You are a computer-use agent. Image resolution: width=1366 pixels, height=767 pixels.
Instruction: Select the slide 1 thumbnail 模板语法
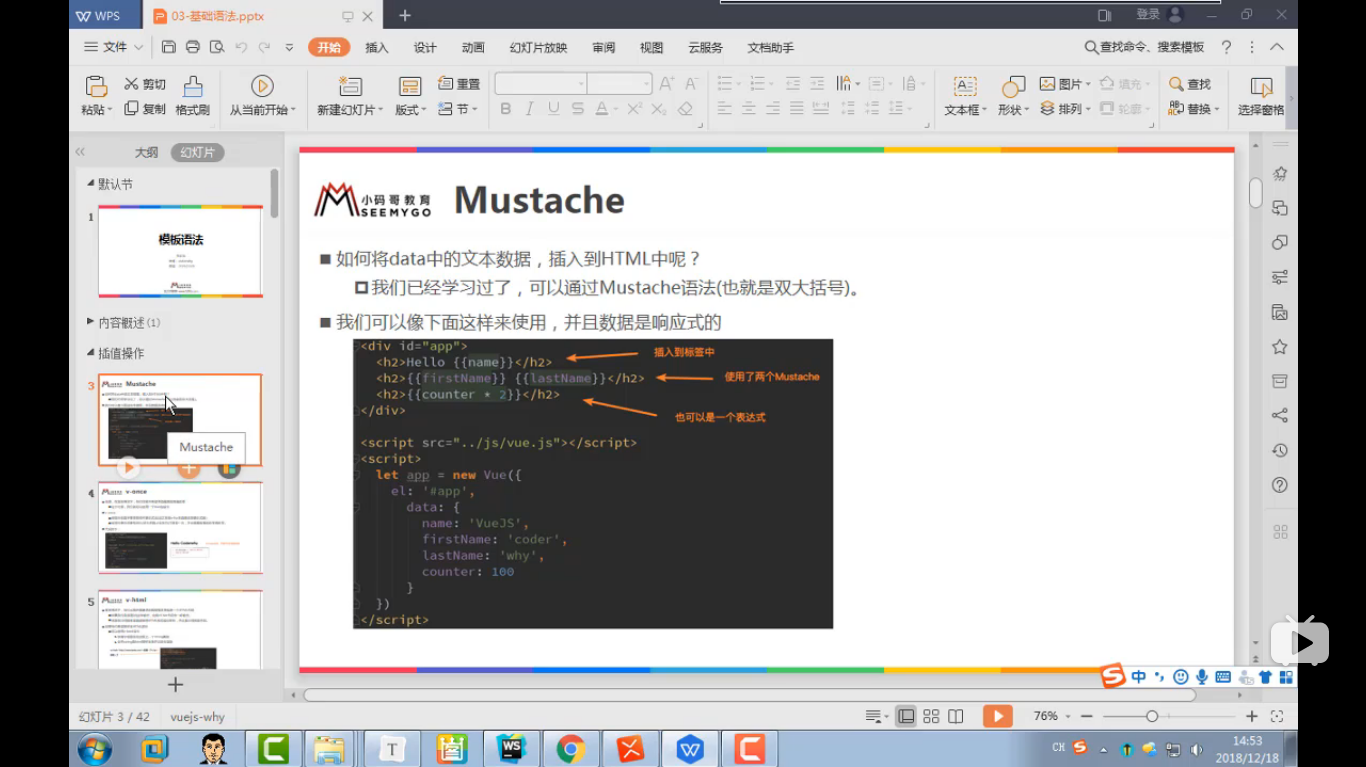(x=180, y=252)
